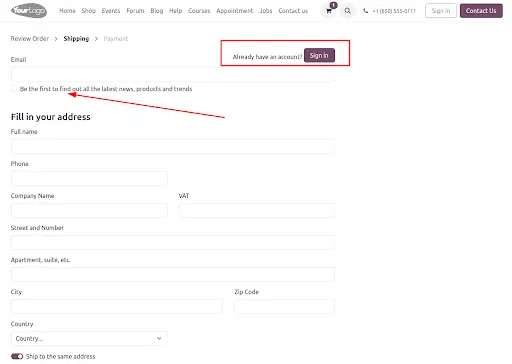
Task: Click the Fill in your address heading
Action: 51,117
